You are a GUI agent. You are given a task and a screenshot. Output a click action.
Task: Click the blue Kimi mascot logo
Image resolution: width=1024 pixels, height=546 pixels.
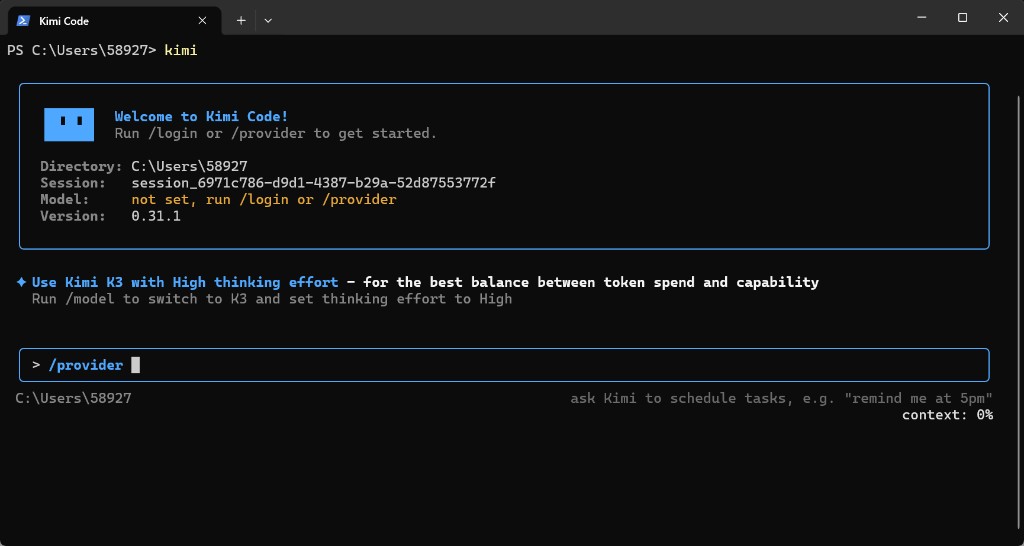69,124
